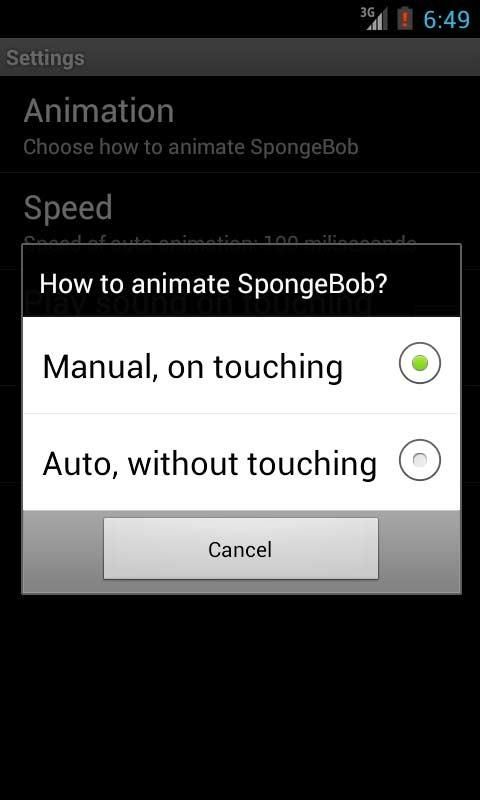Dismiss dialog with the Cancel button
This screenshot has height=800, width=480.
(x=241, y=549)
